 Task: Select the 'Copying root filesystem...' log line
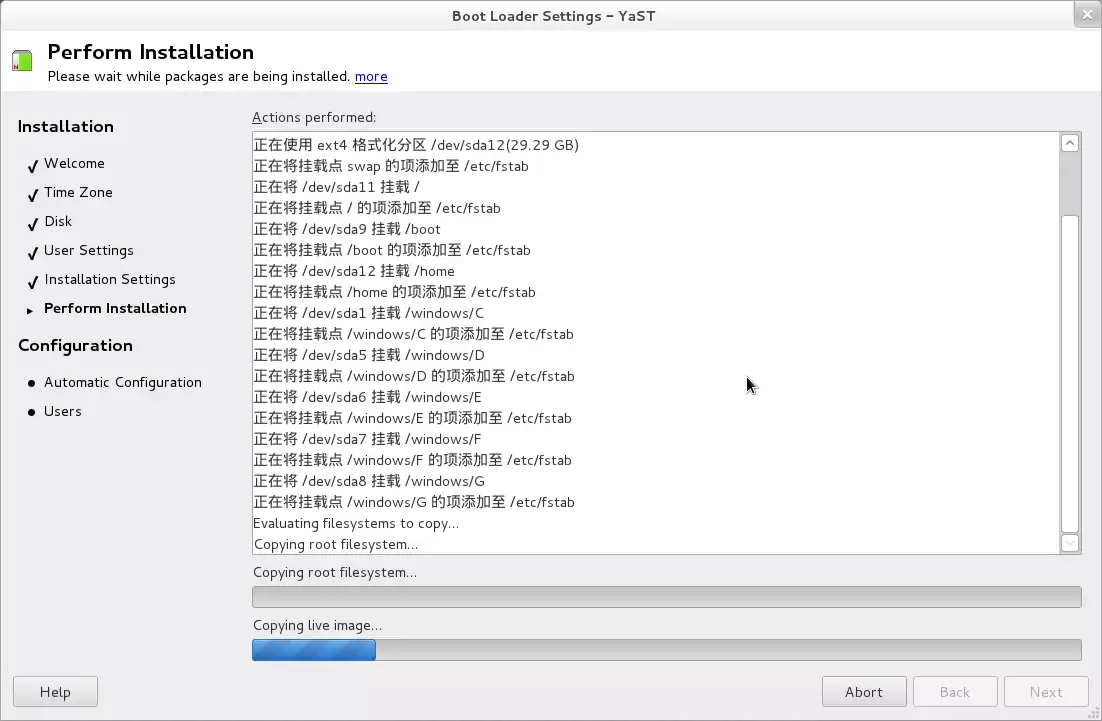pyautogui.click(x=336, y=545)
